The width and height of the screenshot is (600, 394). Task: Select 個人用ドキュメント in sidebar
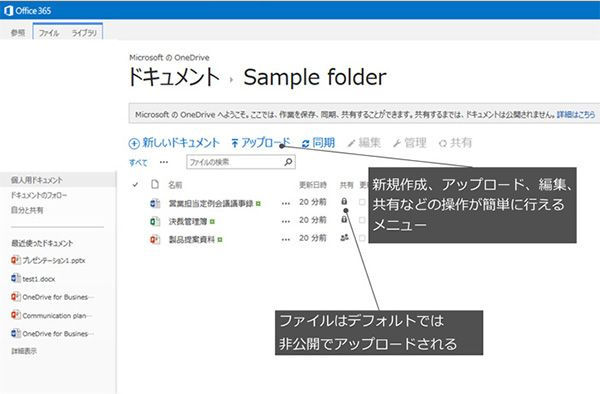tap(37, 180)
